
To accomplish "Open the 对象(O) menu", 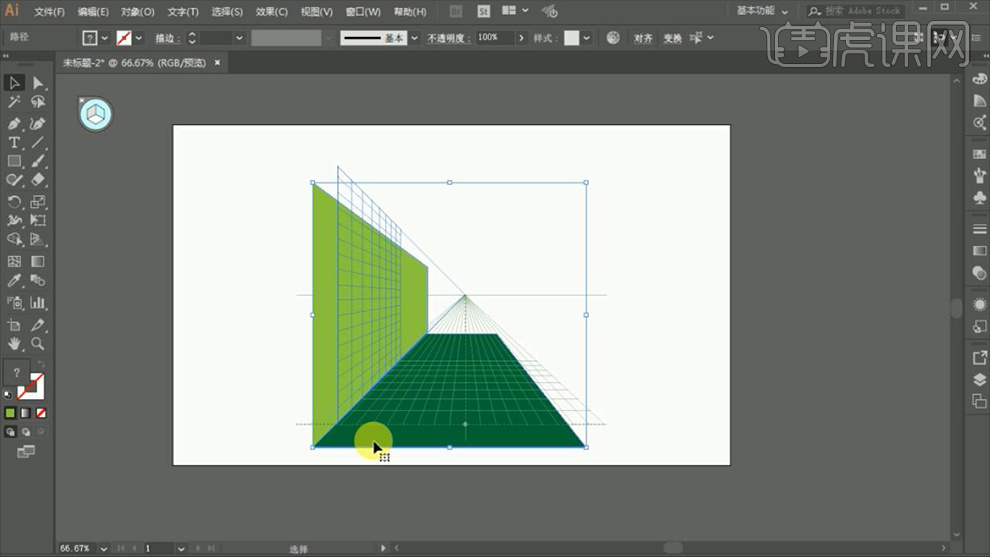I will [x=137, y=12].
